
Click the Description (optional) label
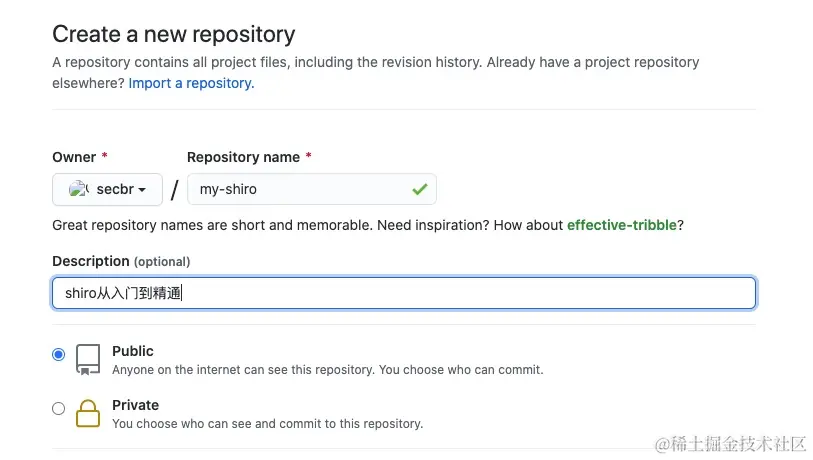[x=121, y=261]
